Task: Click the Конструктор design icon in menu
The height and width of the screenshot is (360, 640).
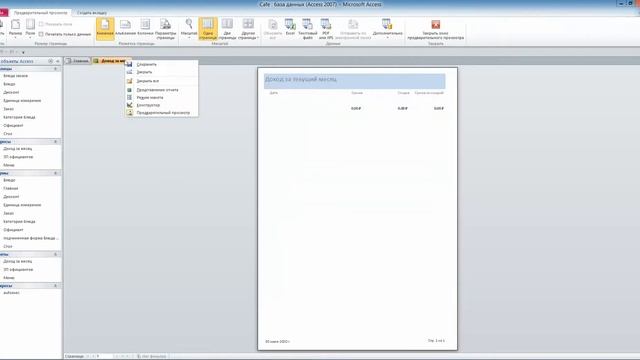Action: pos(129,105)
